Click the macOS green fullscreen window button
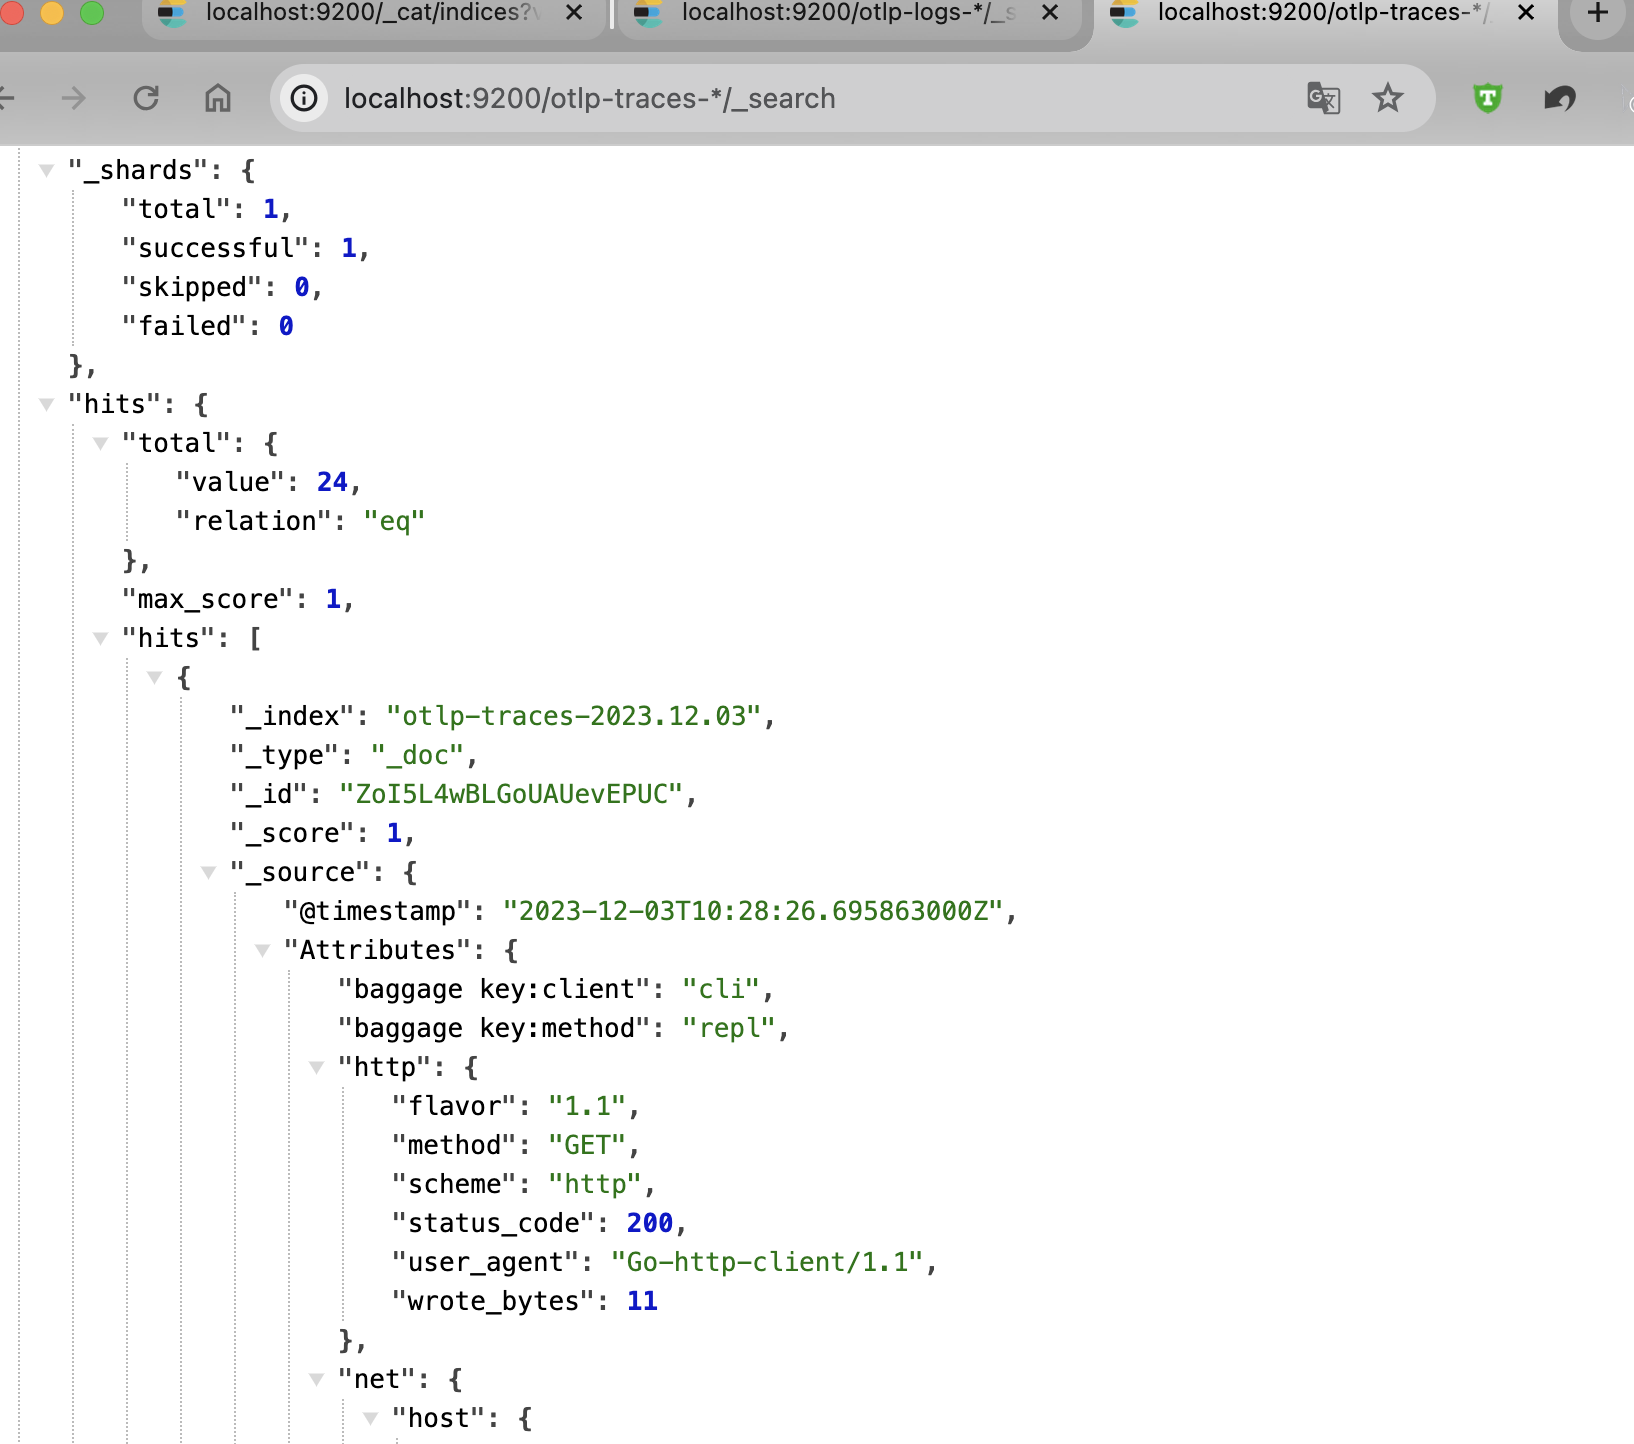This screenshot has height=1444, width=1634. [x=92, y=12]
